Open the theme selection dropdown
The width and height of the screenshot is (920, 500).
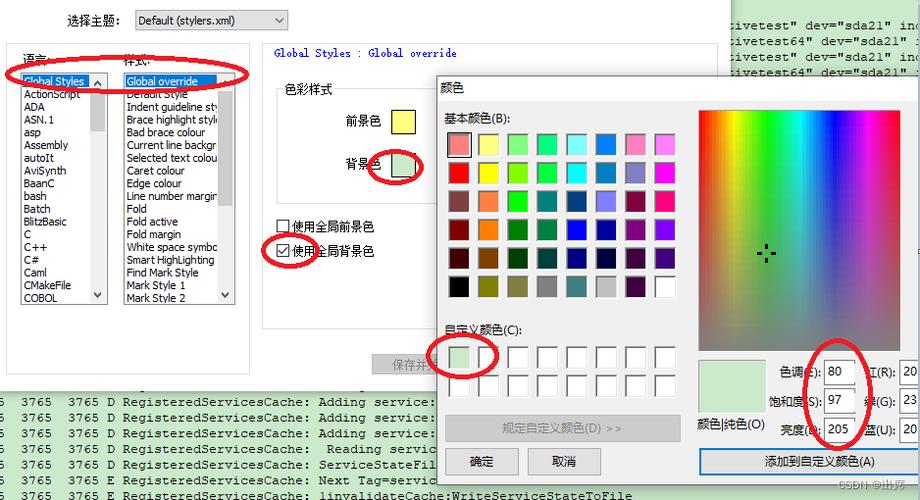211,21
